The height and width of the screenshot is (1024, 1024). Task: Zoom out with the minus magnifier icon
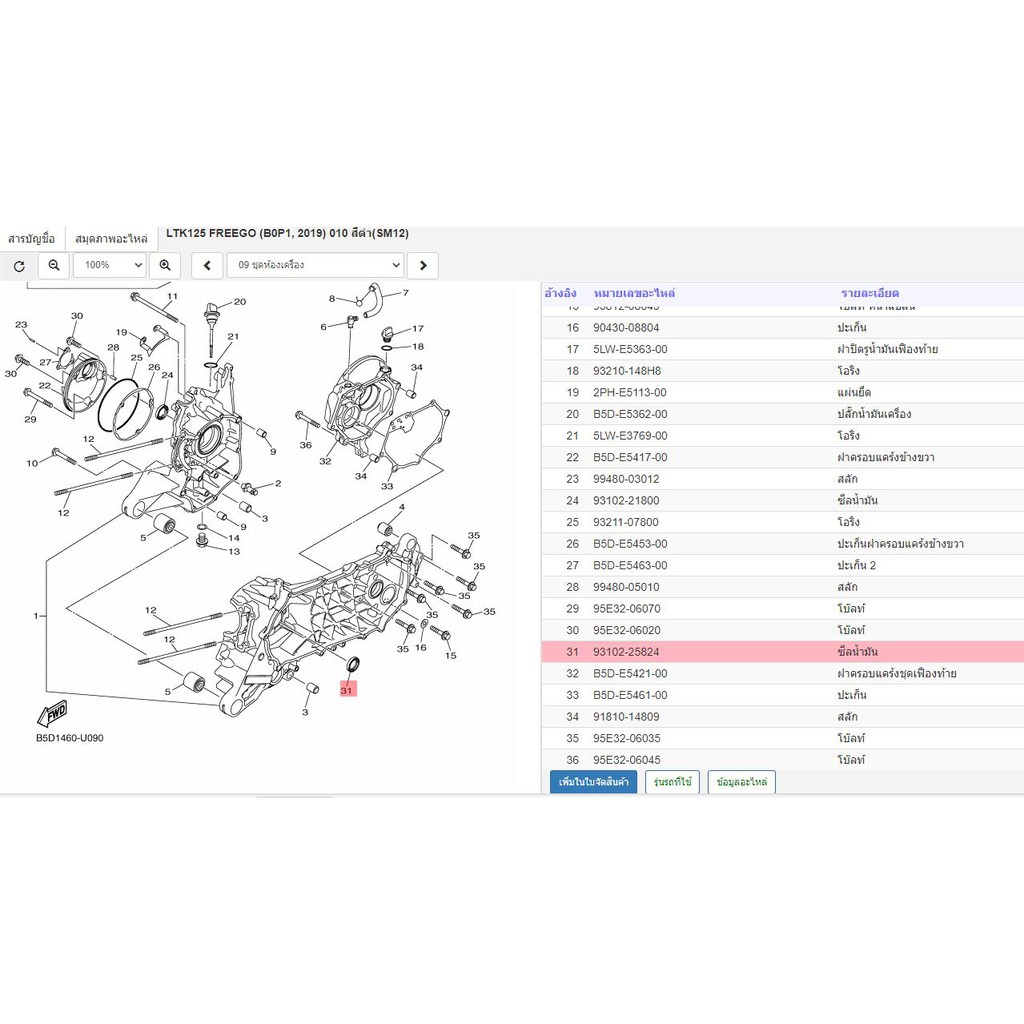(x=54, y=265)
